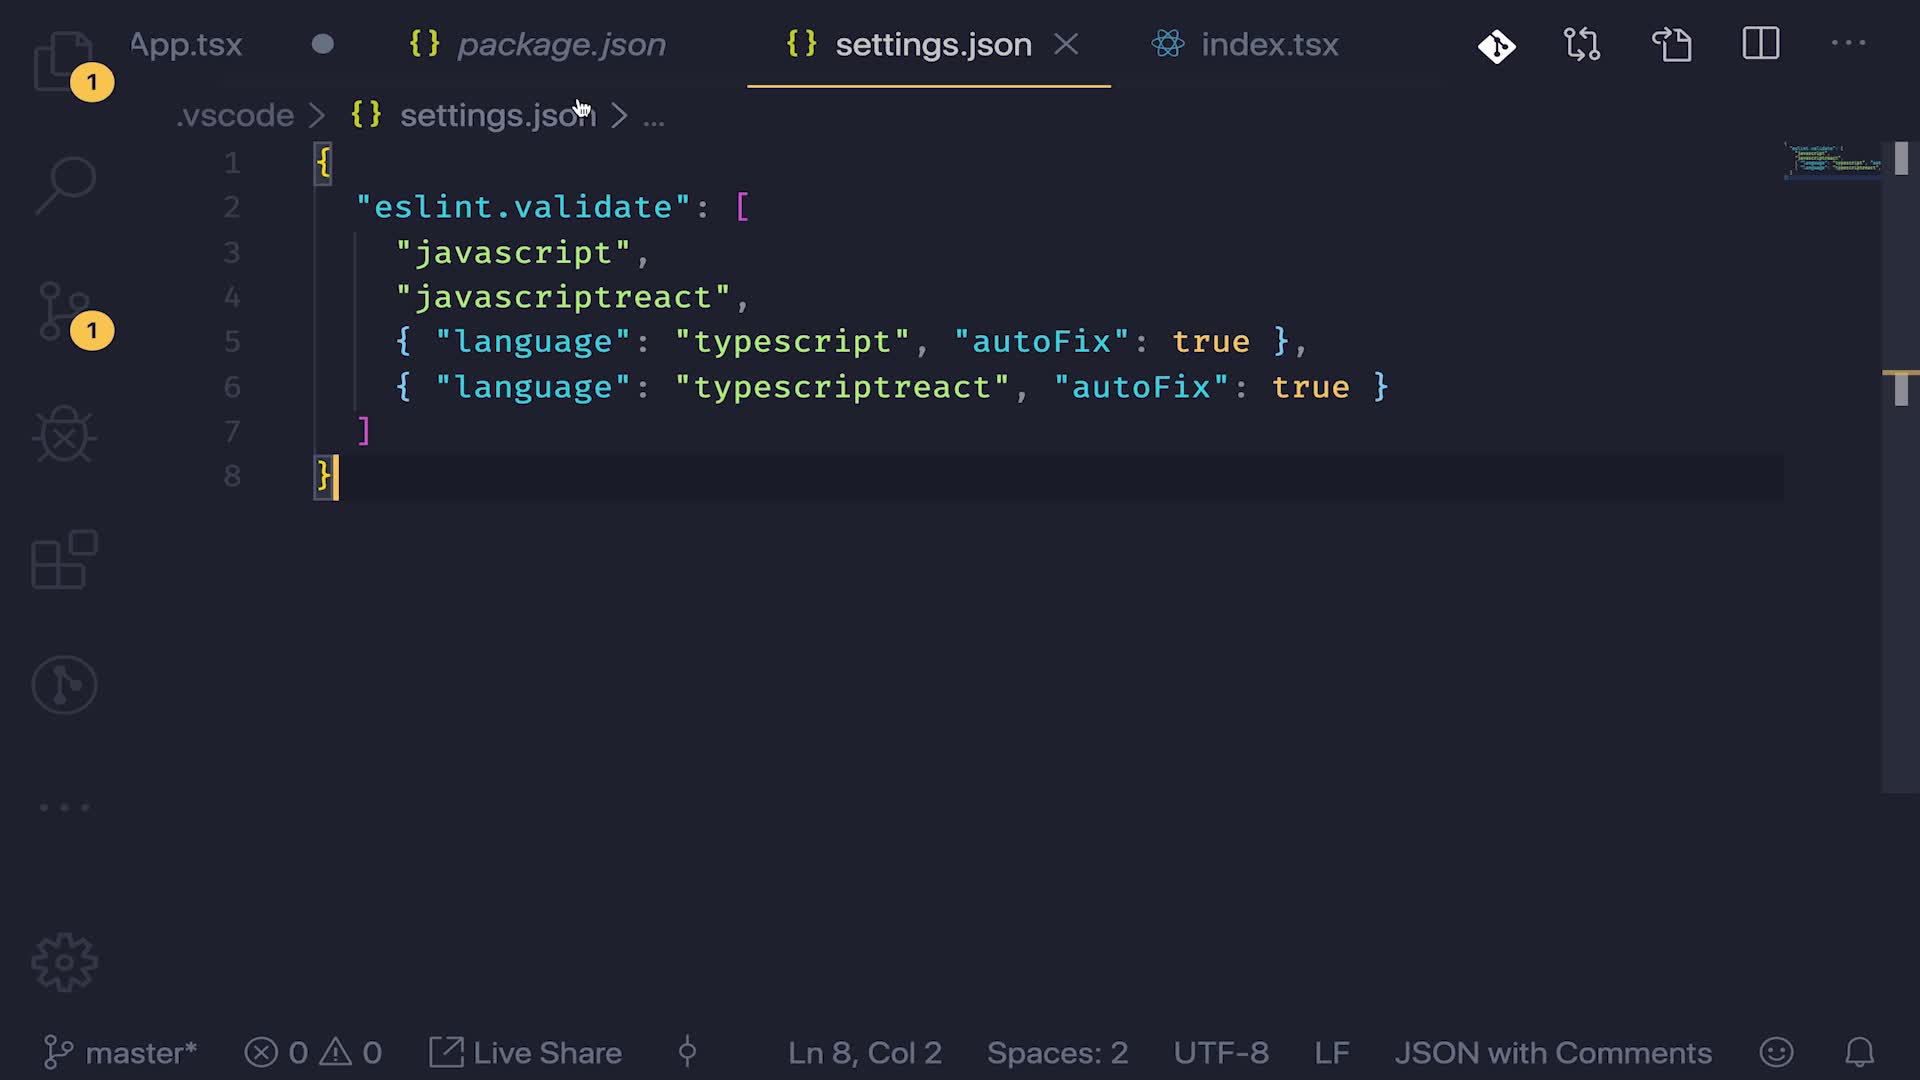The height and width of the screenshot is (1080, 1920).
Task: Open the Explorer view in activity bar
Action: point(62,60)
